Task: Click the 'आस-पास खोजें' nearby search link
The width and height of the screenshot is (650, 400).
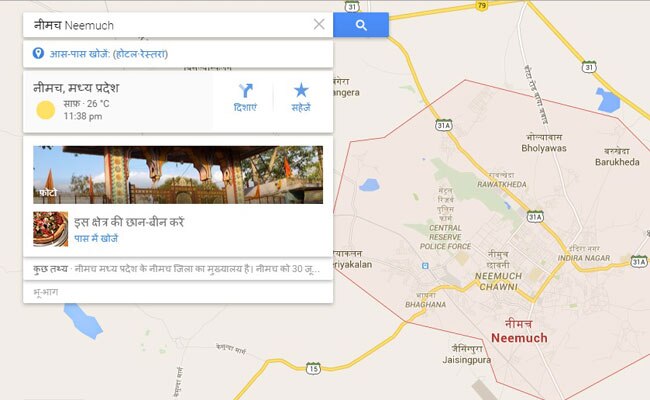Action: pos(109,54)
